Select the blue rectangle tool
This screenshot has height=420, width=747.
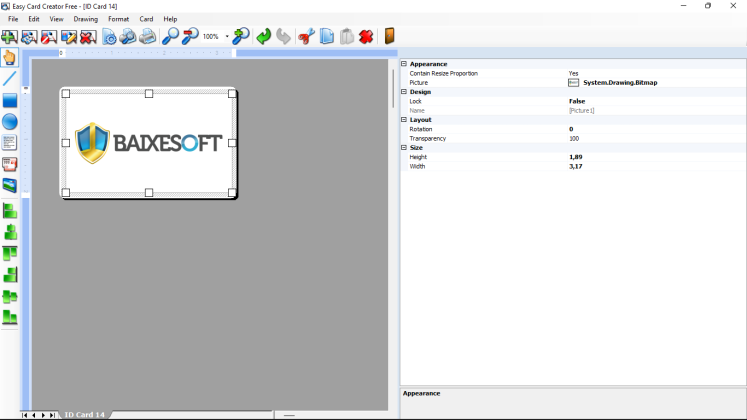10,100
